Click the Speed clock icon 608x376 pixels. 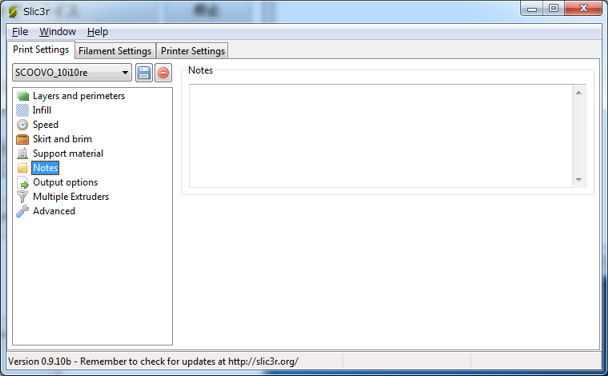tap(22, 125)
